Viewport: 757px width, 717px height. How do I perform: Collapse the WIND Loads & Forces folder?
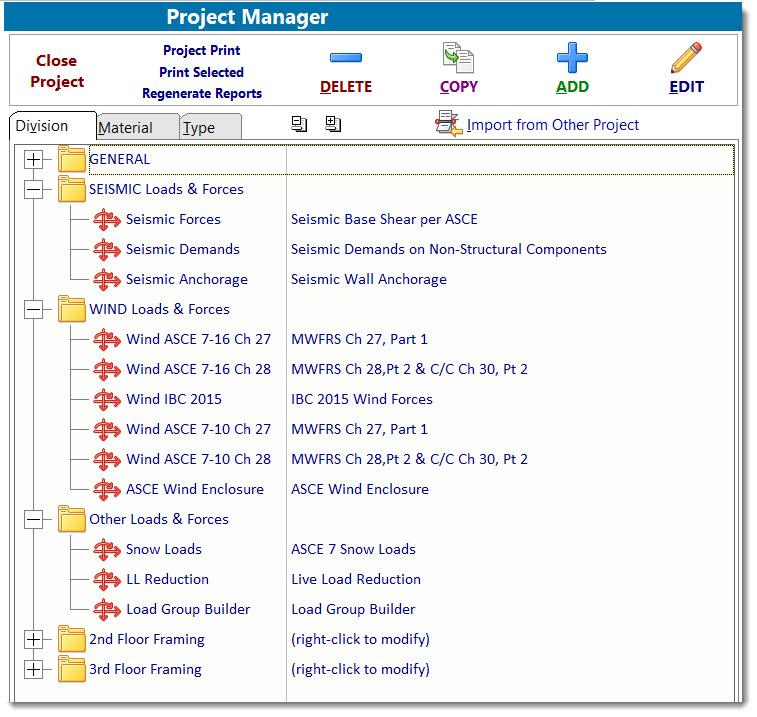pos(34,309)
